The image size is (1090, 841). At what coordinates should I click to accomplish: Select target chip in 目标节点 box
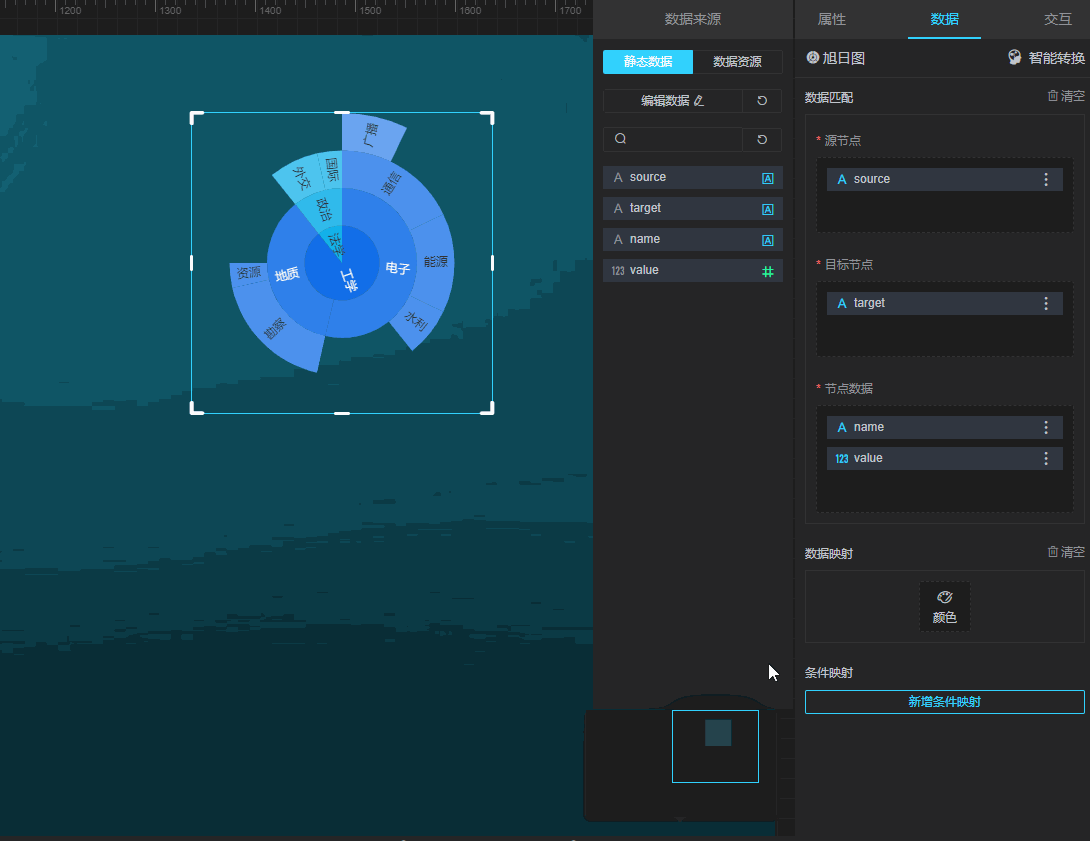tap(944, 303)
